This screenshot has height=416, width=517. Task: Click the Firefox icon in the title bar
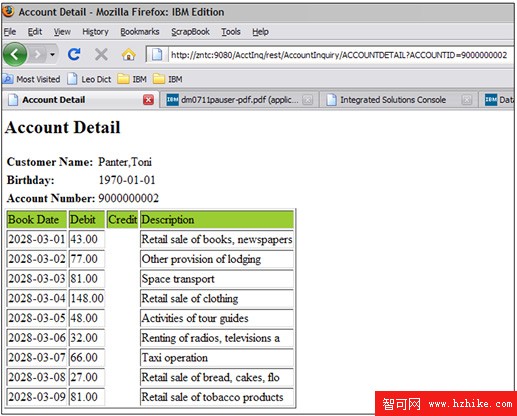coord(8,12)
